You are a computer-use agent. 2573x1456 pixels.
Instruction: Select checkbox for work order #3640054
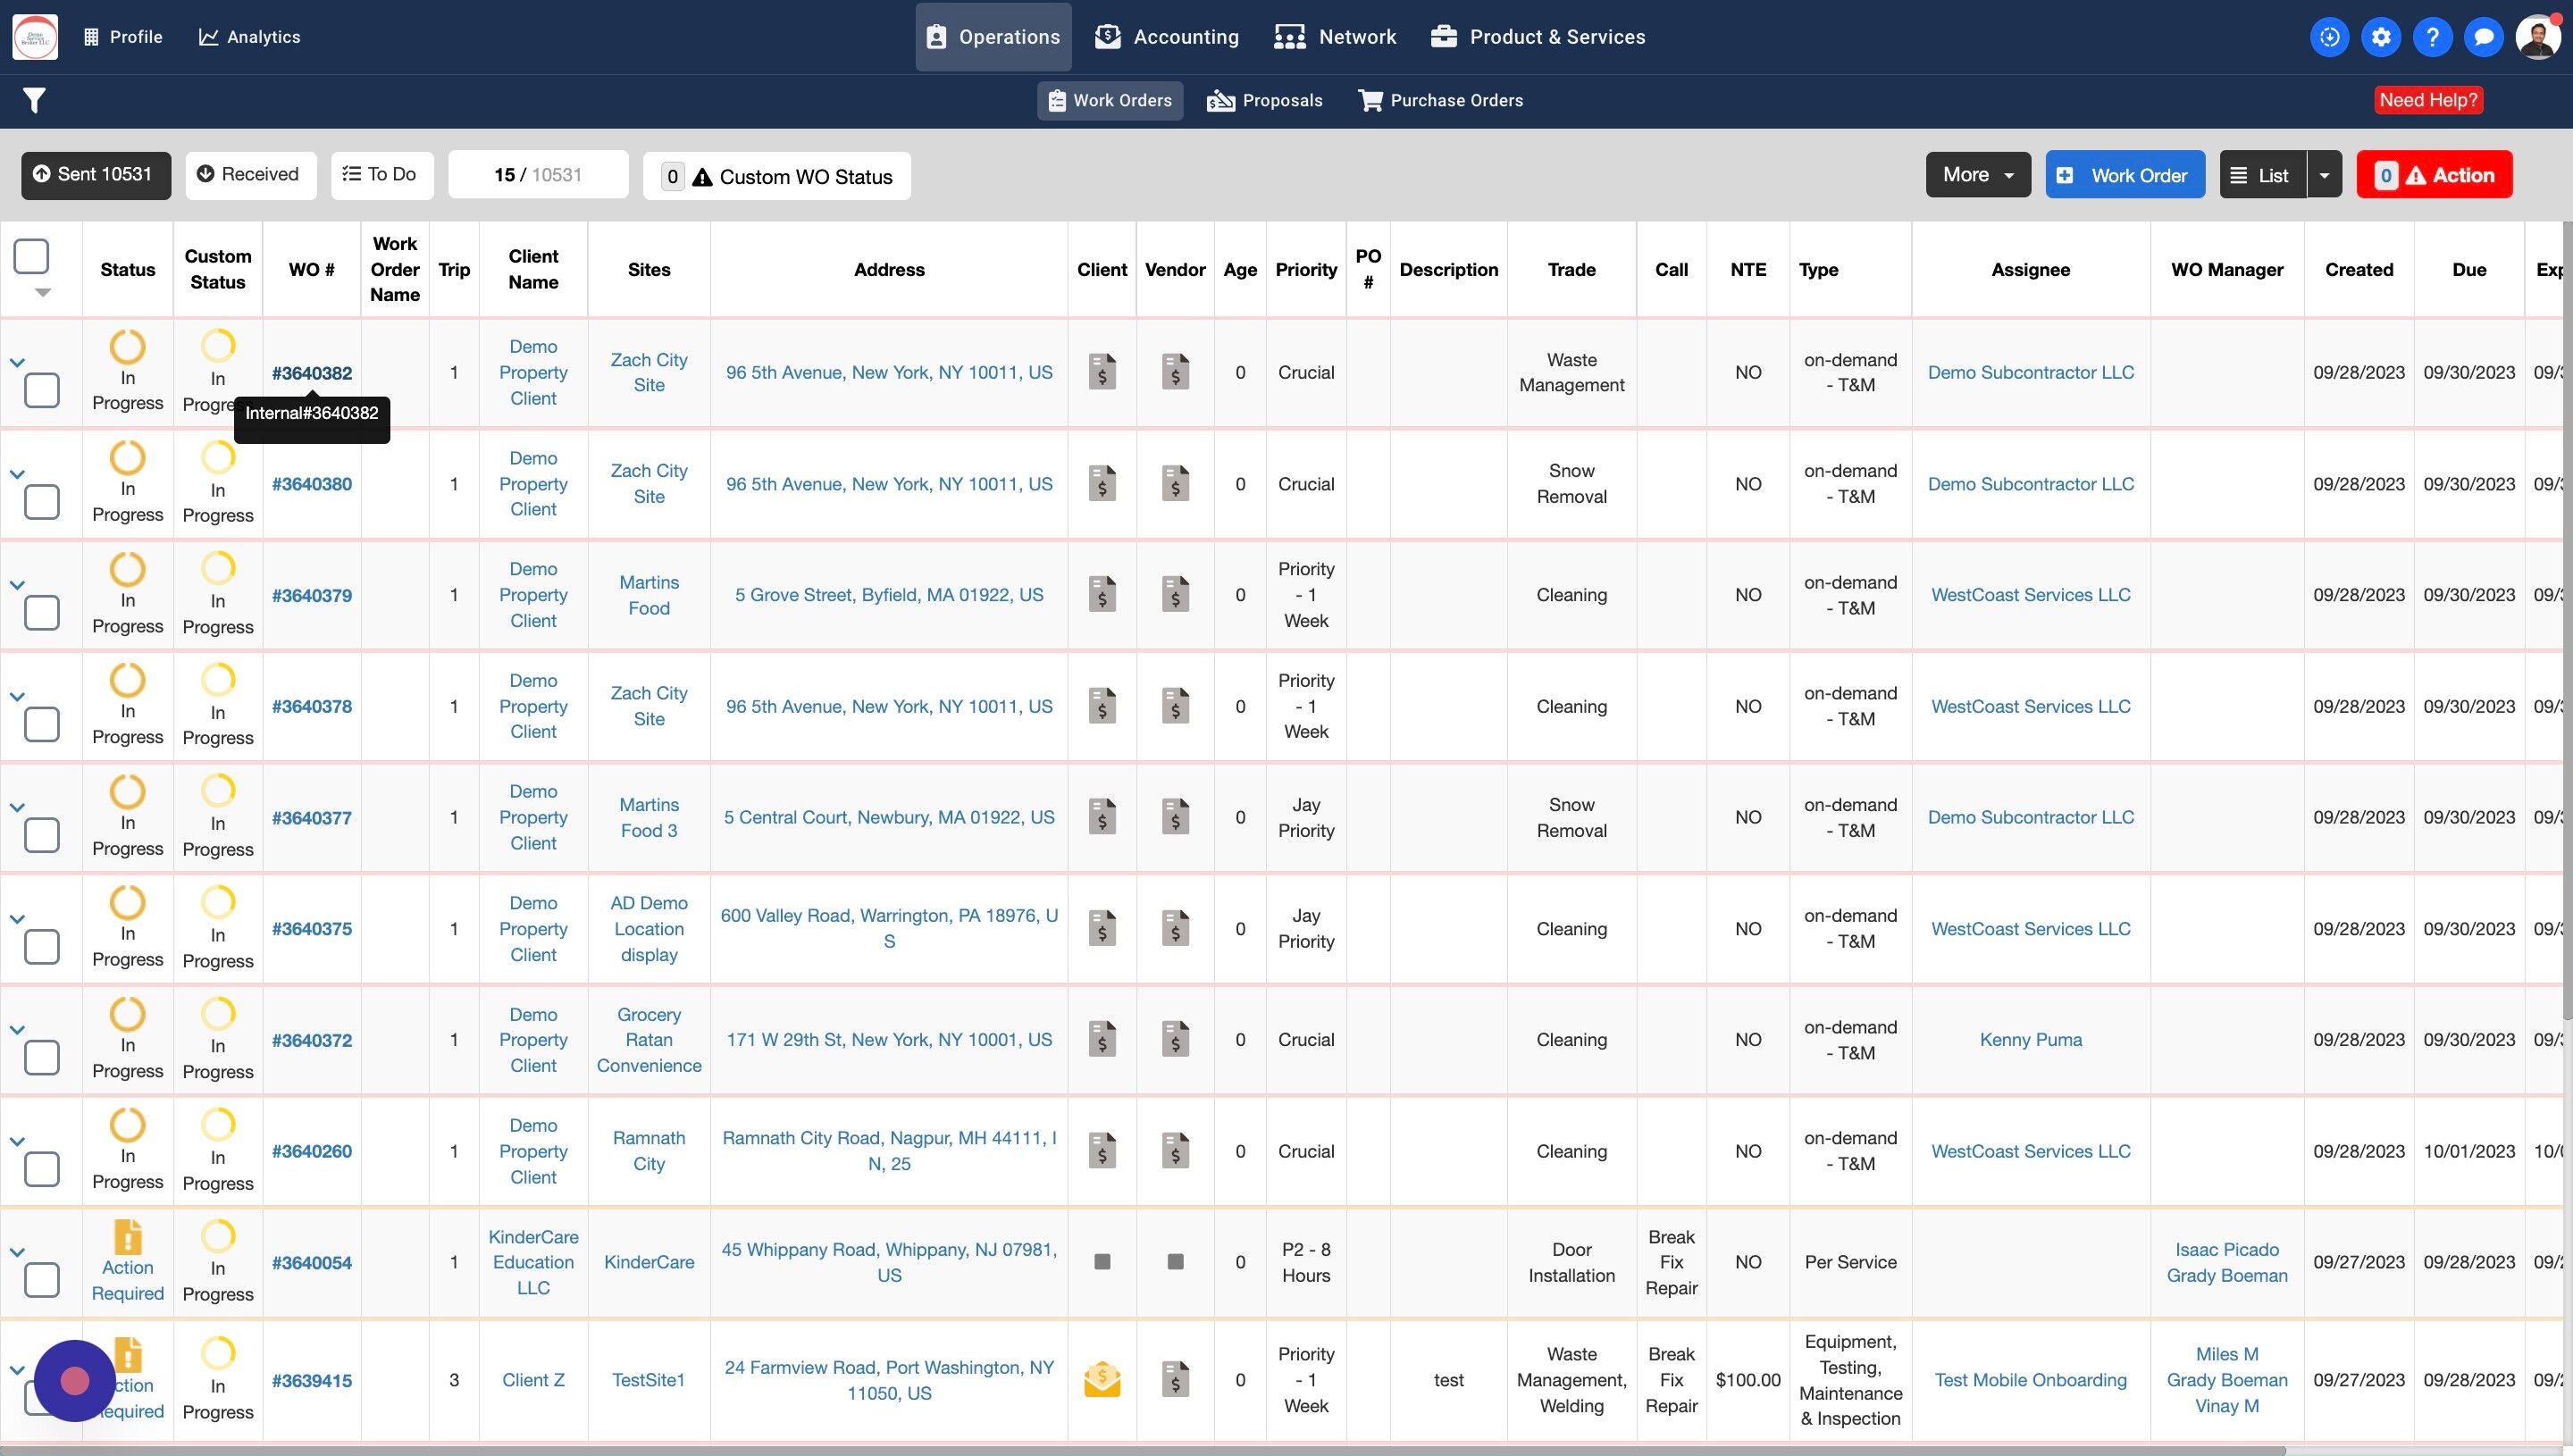[41, 1279]
